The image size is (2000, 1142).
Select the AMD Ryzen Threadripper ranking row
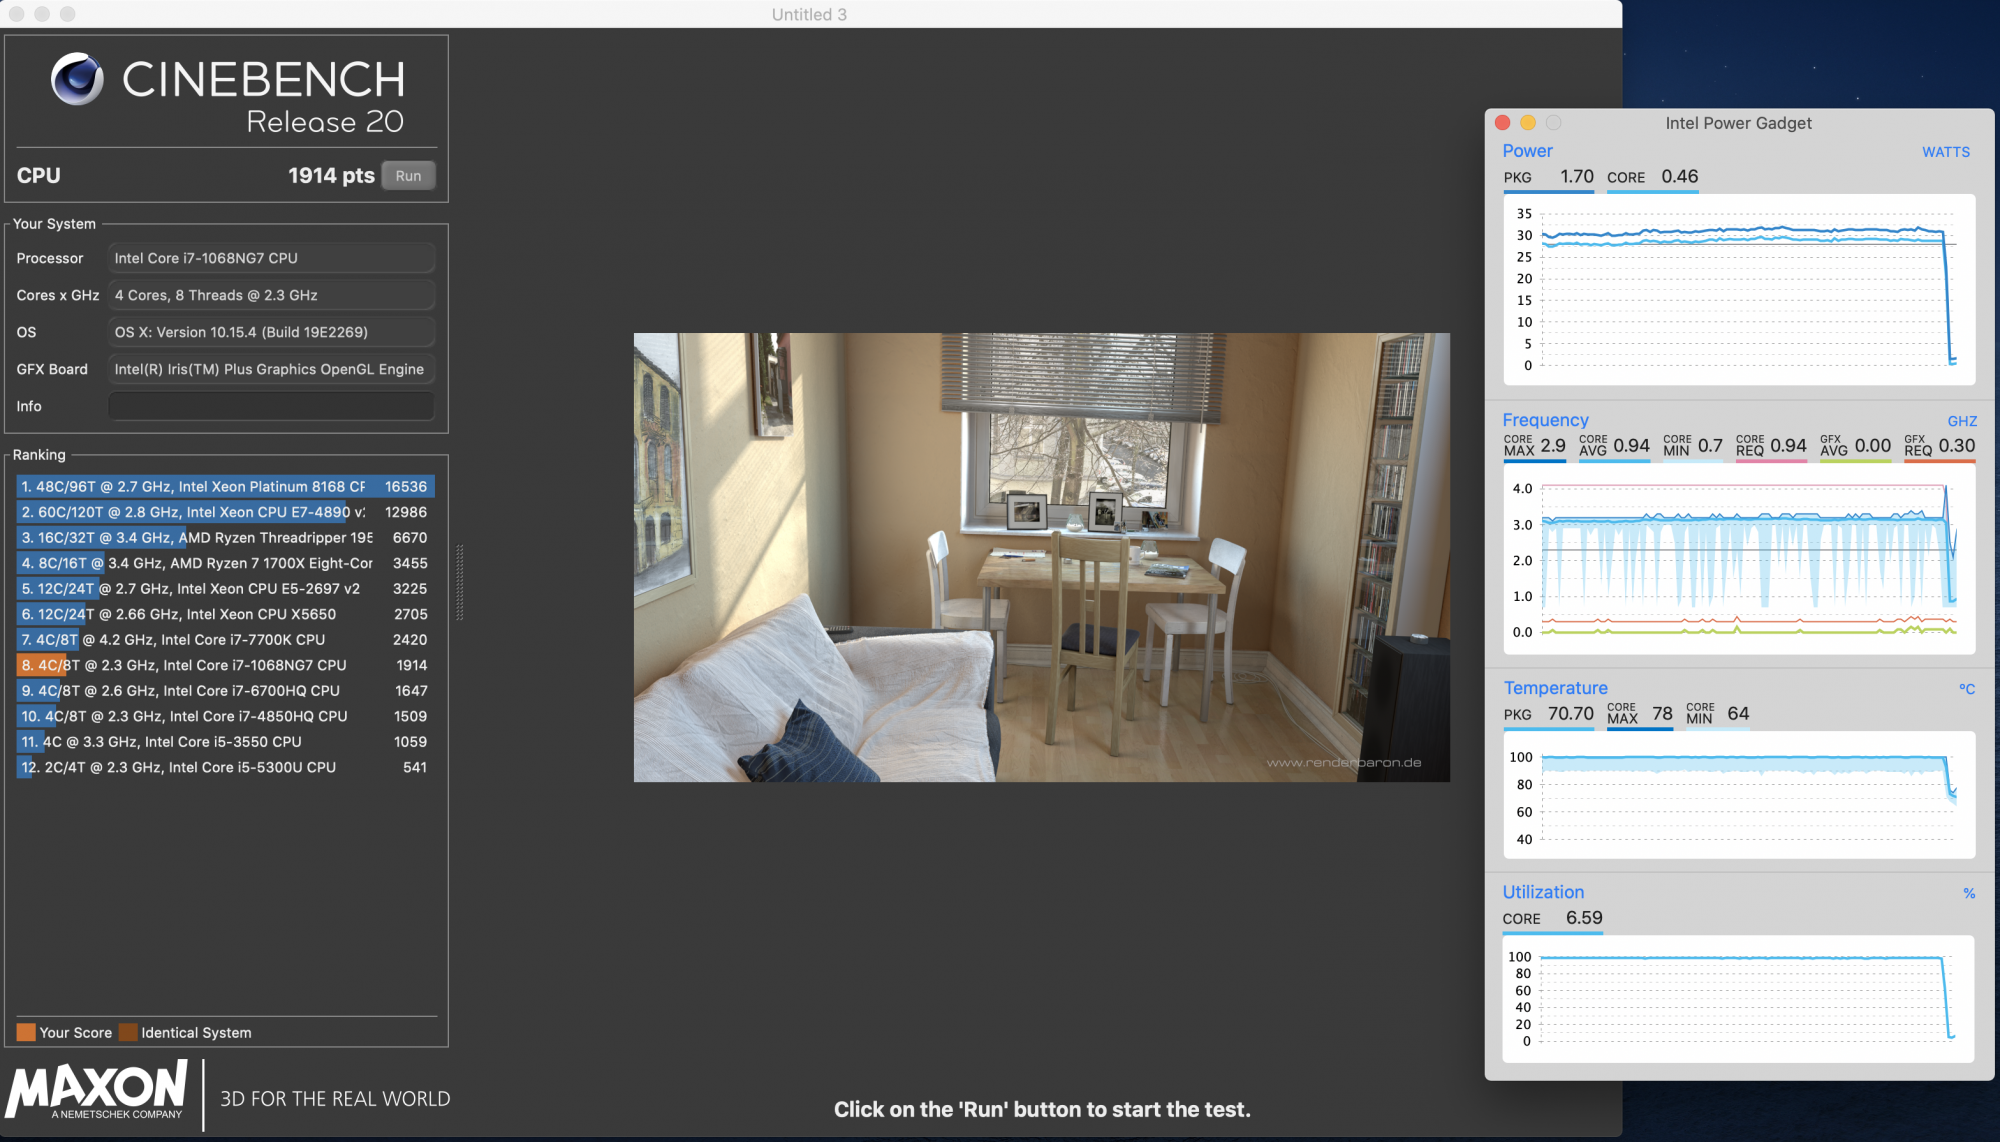[225, 538]
